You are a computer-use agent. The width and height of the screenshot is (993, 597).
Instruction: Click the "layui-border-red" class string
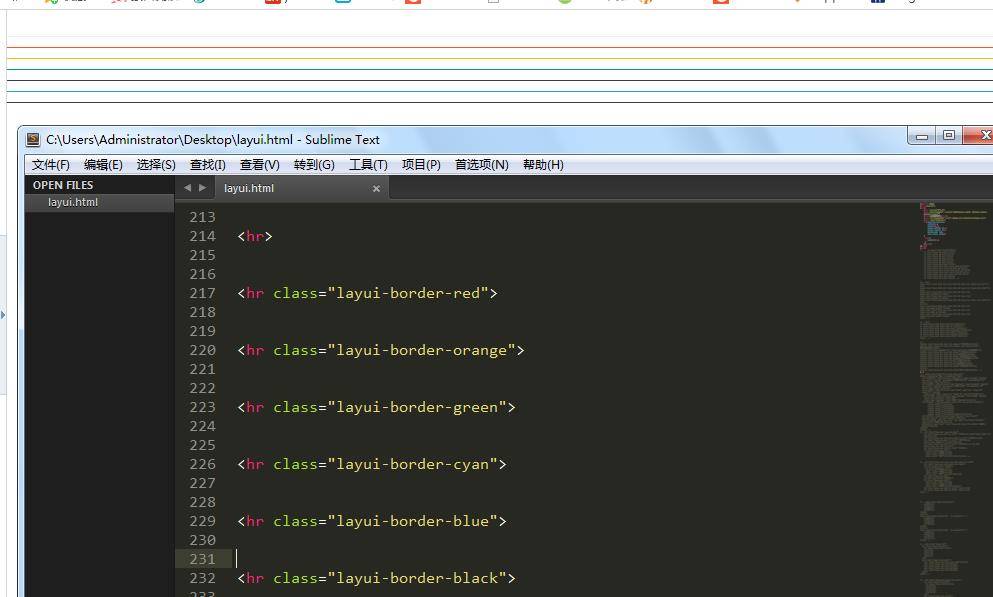tap(408, 293)
